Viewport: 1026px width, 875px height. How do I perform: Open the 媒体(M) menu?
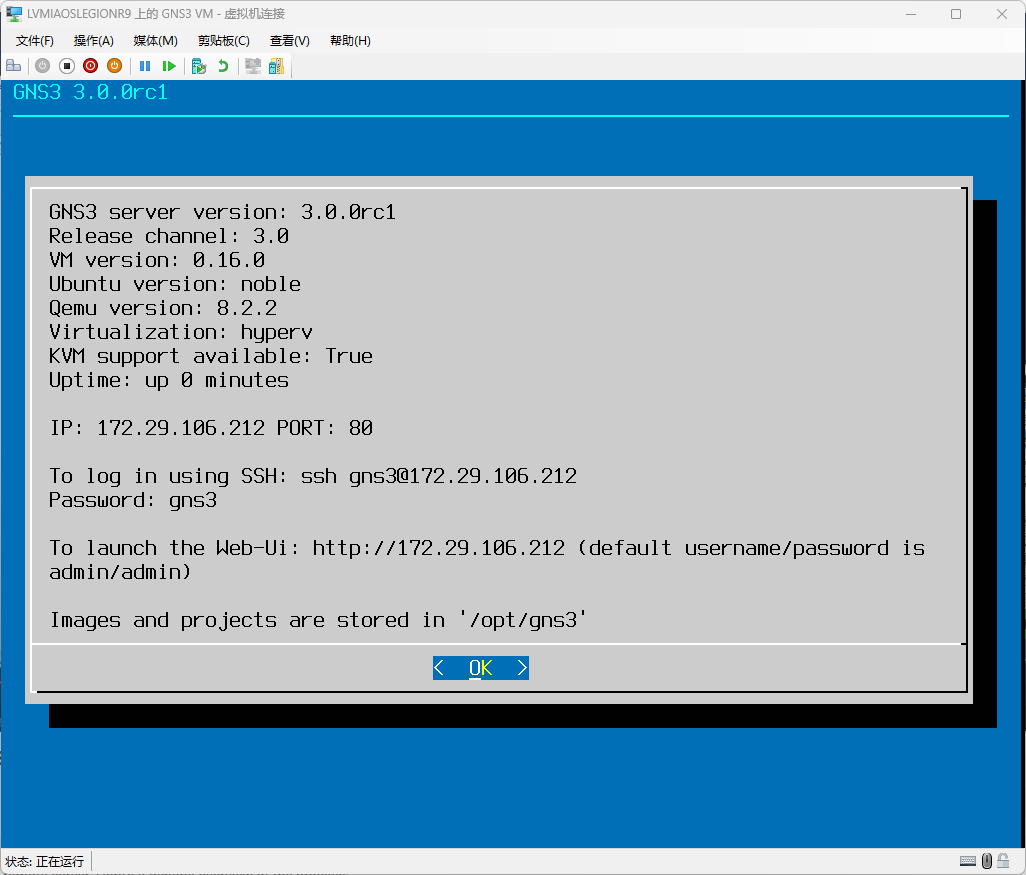pos(155,41)
